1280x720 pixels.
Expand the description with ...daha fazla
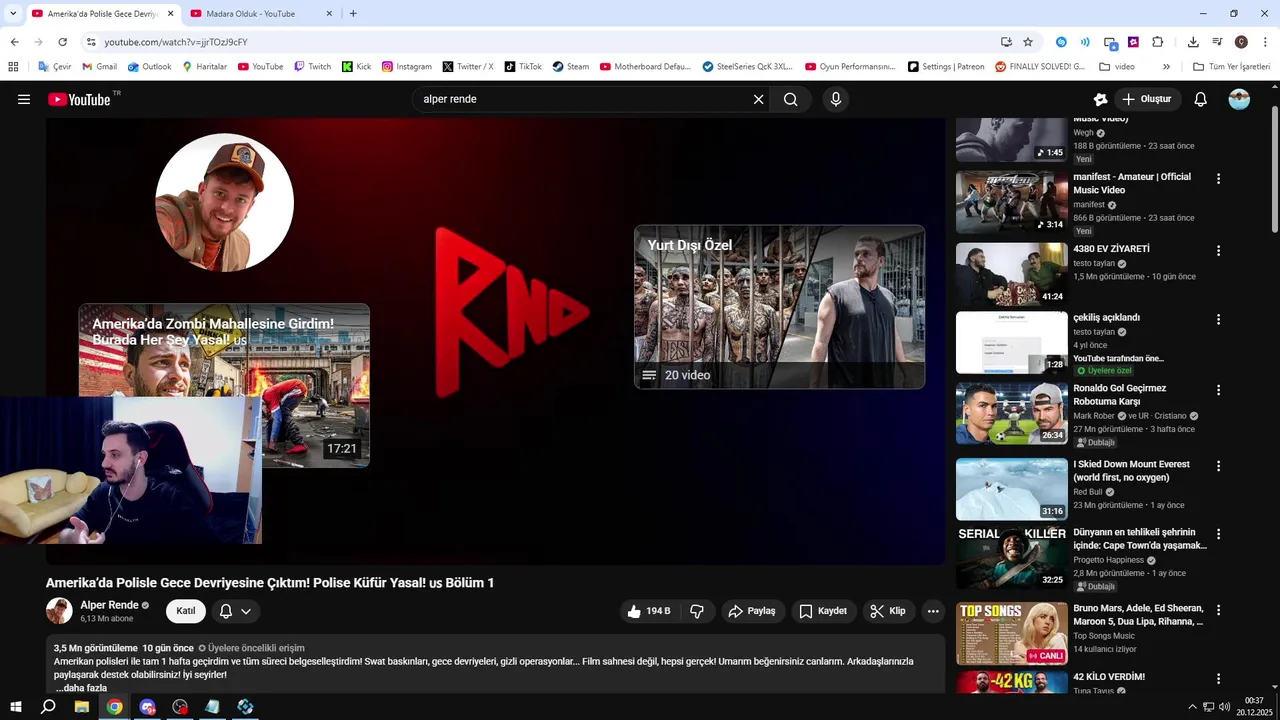point(81,688)
